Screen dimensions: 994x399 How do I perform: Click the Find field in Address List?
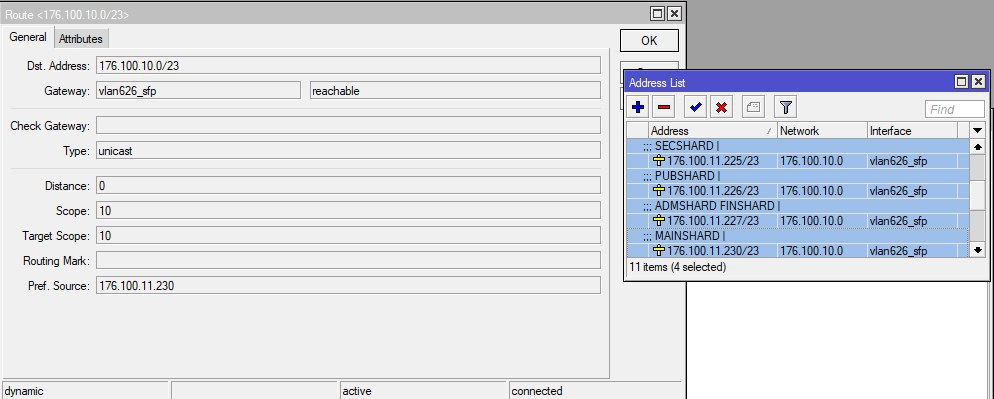[955, 109]
